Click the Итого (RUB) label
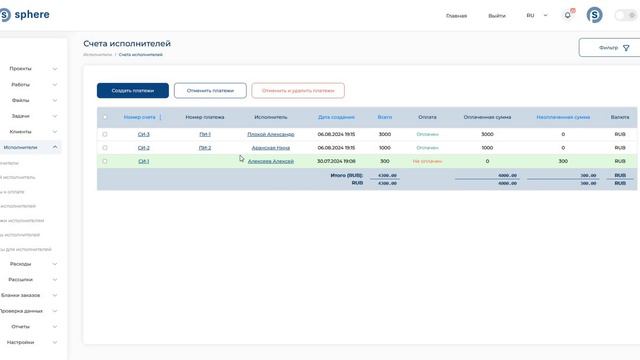The image size is (640, 360). click(x=347, y=175)
